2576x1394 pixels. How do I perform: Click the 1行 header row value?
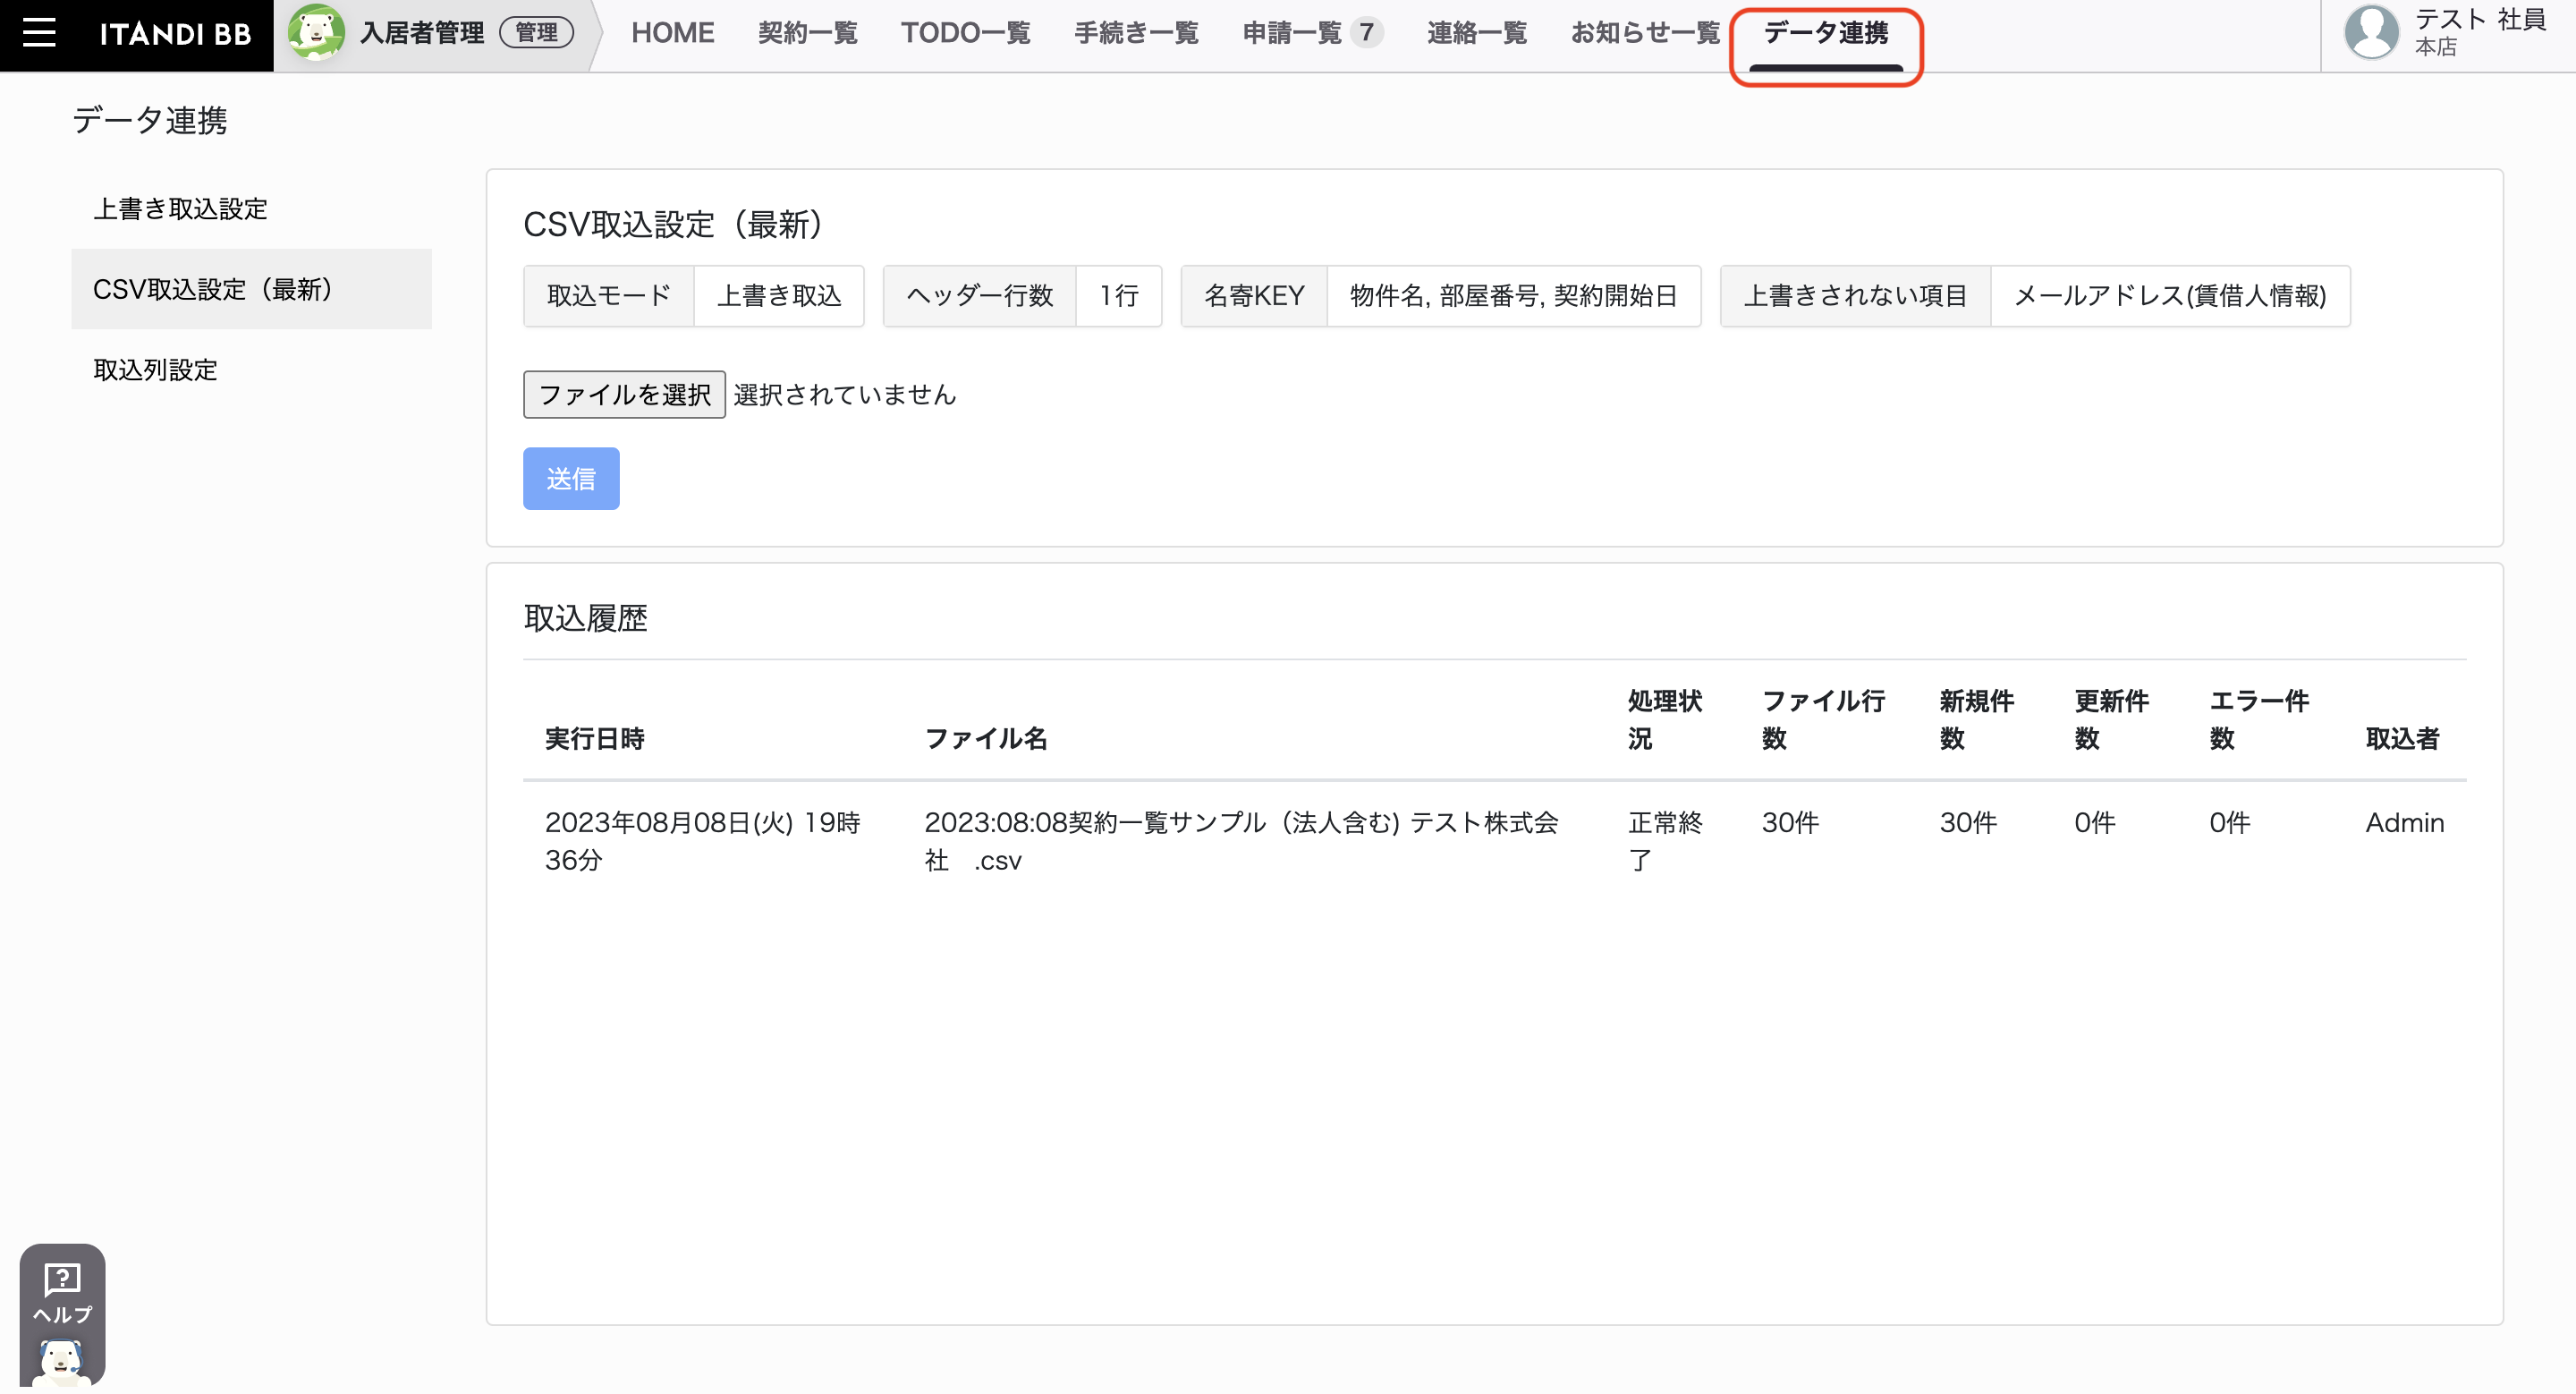click(x=1119, y=296)
